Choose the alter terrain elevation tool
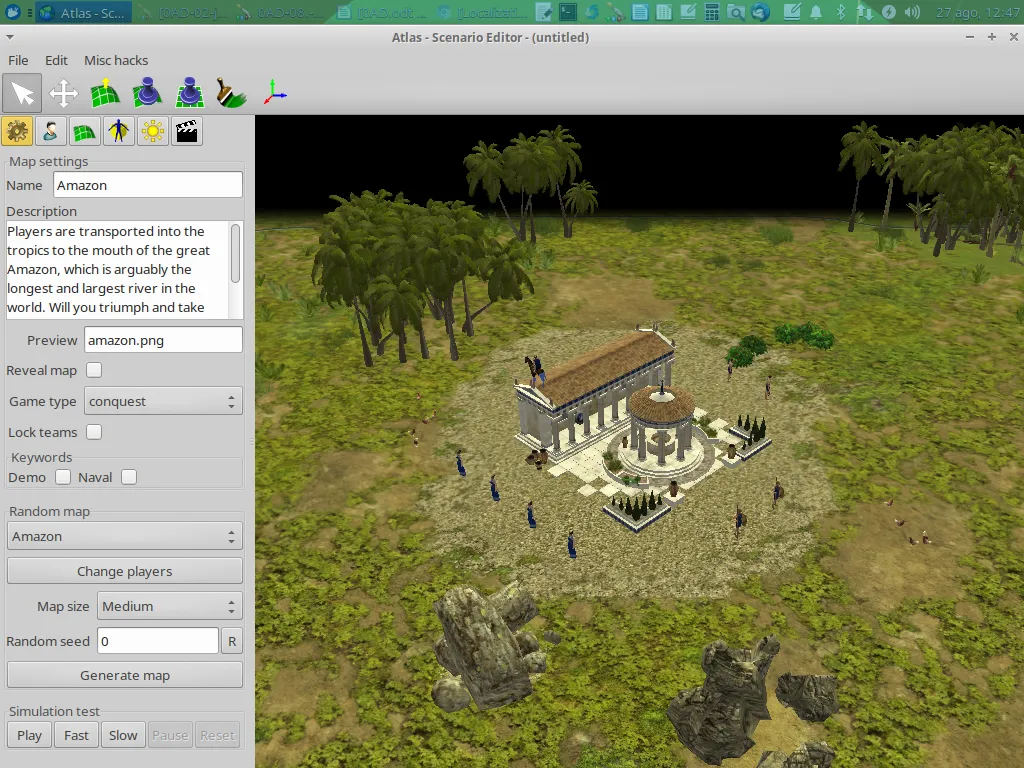 [105, 93]
